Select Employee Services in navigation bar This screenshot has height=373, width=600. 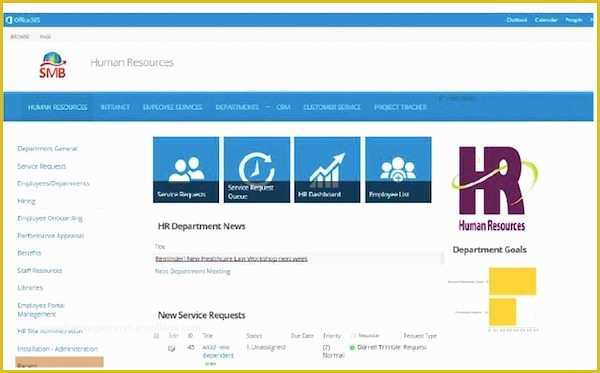172,107
